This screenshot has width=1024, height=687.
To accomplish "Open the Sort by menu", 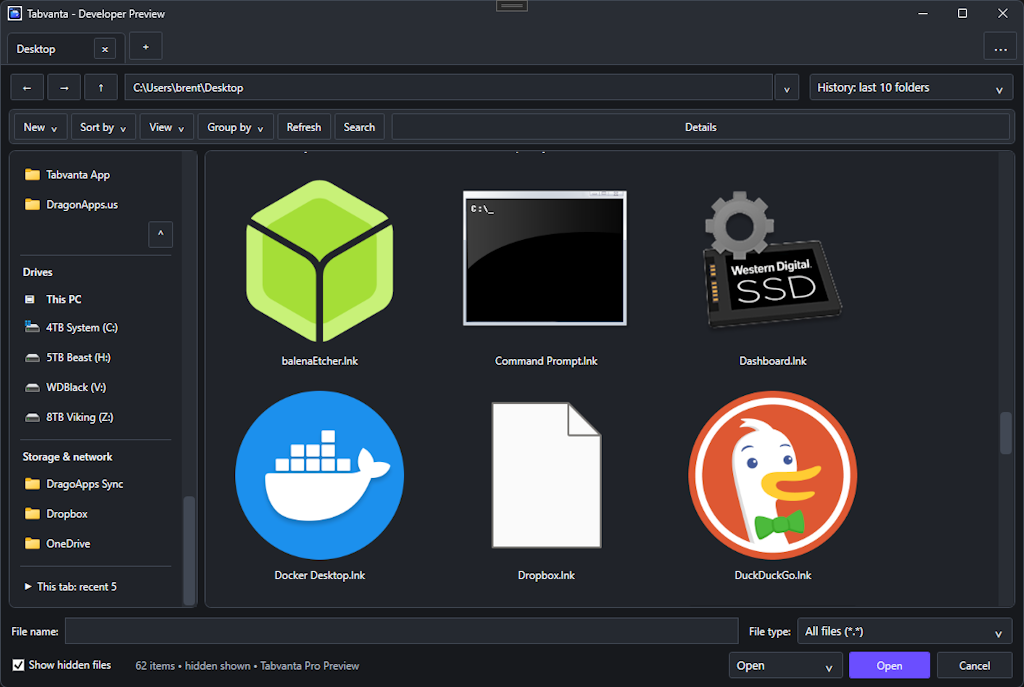I will [103, 127].
